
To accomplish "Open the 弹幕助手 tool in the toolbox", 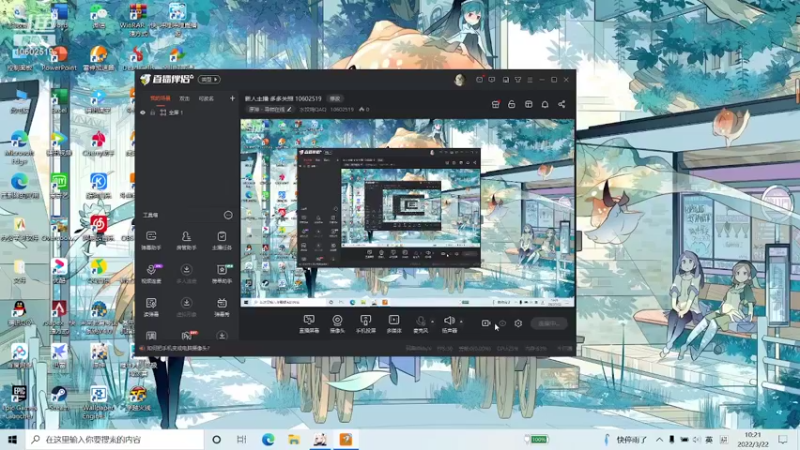I will click(x=151, y=240).
